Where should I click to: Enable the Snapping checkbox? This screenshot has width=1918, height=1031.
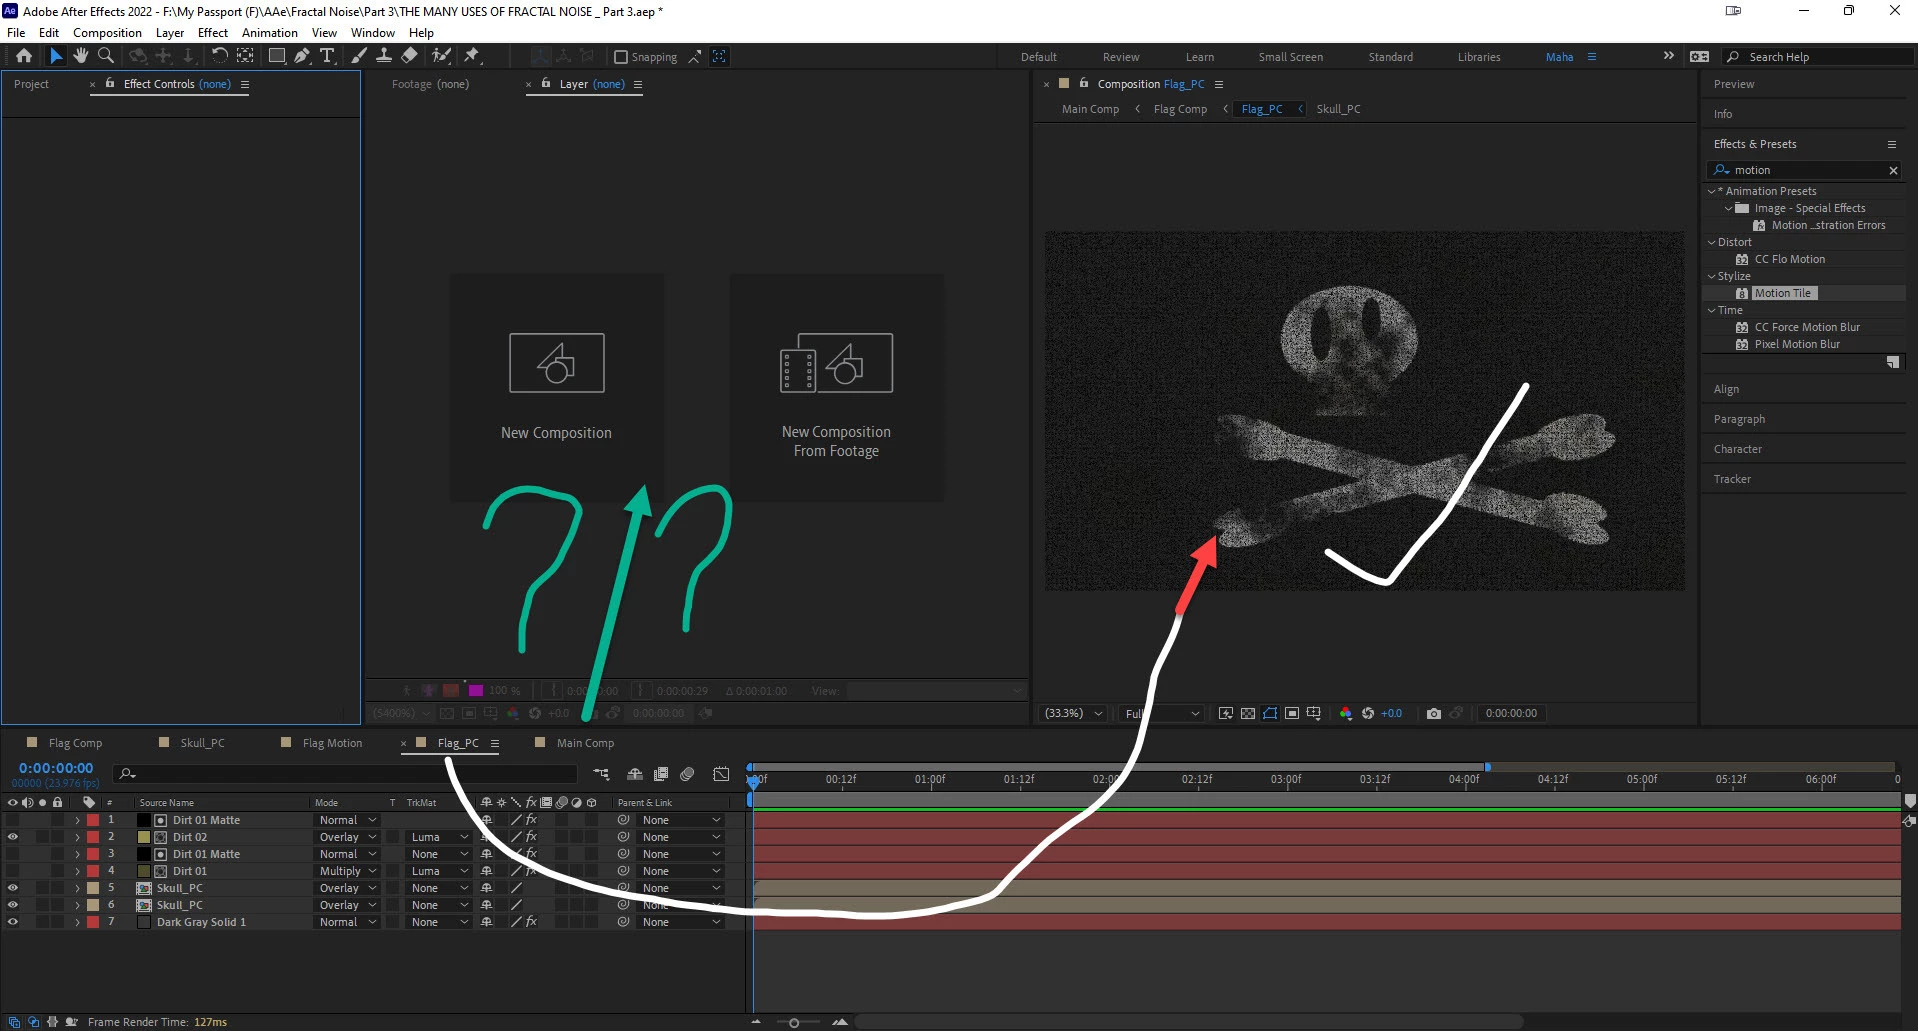coord(621,57)
